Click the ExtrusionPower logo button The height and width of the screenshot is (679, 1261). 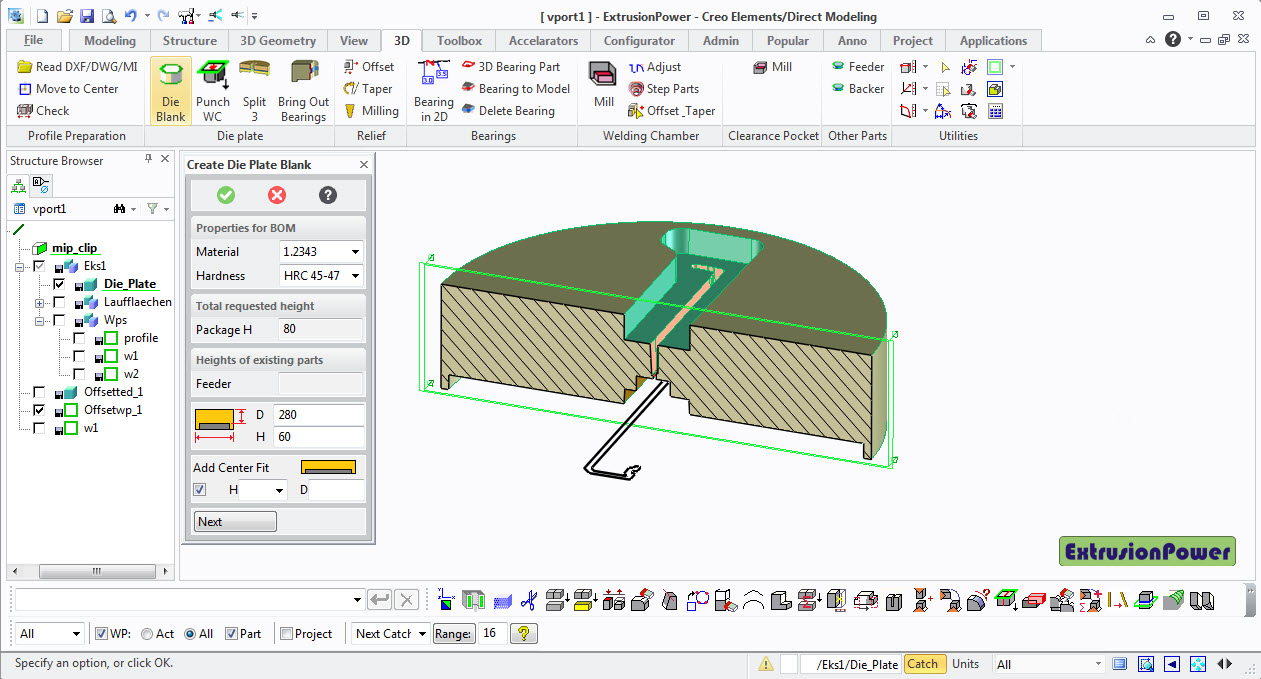[1147, 551]
